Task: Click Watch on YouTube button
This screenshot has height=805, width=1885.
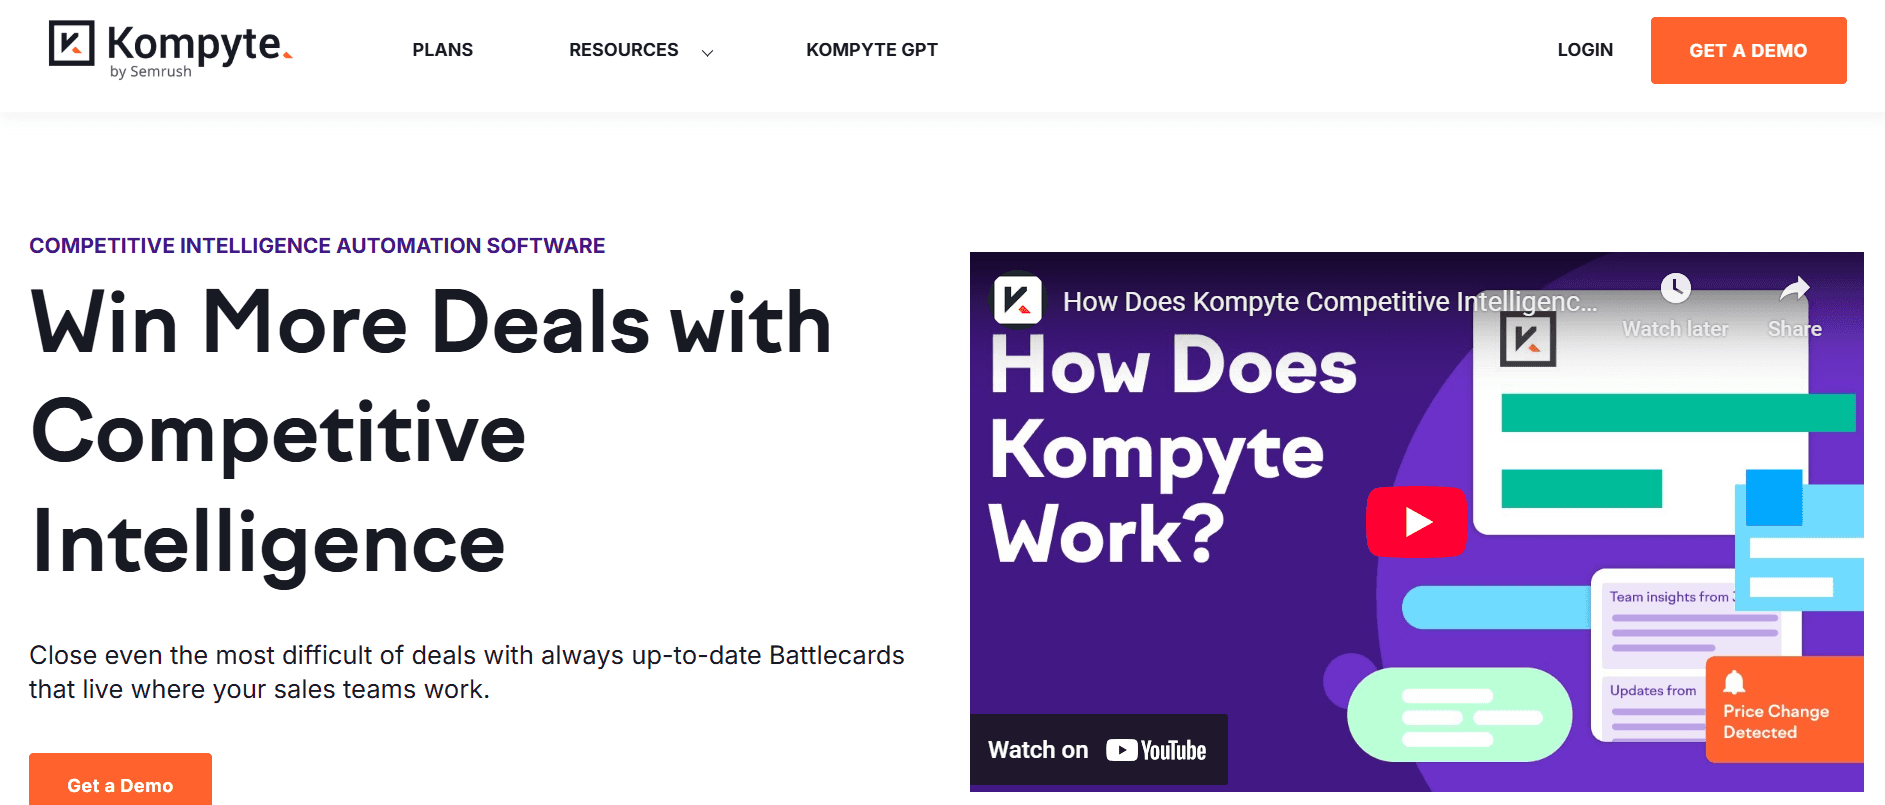Action: 1098,750
